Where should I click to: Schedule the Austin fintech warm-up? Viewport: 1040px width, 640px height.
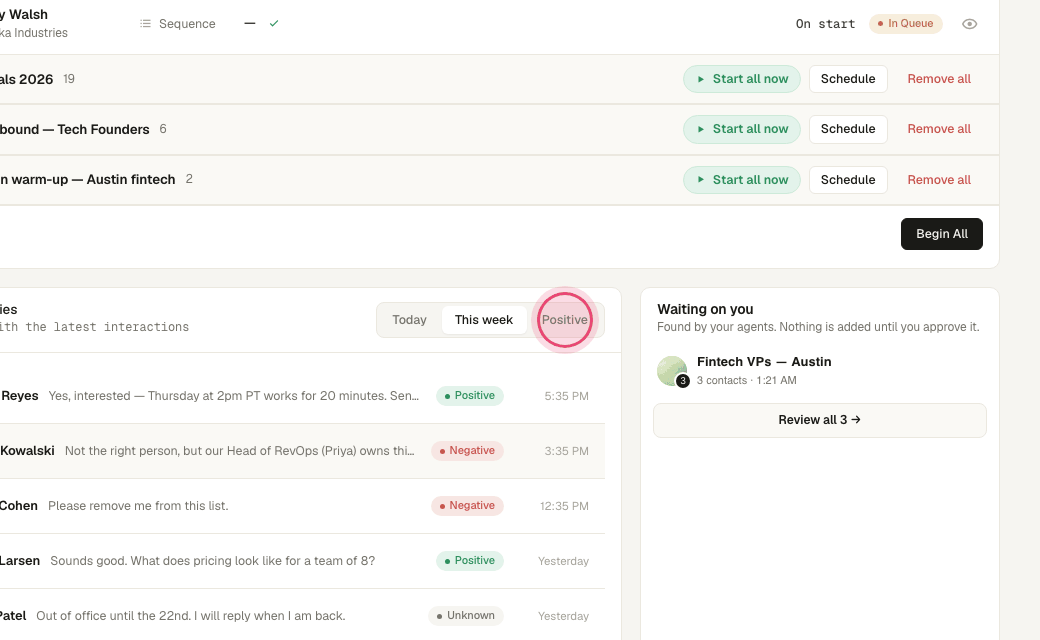848,180
